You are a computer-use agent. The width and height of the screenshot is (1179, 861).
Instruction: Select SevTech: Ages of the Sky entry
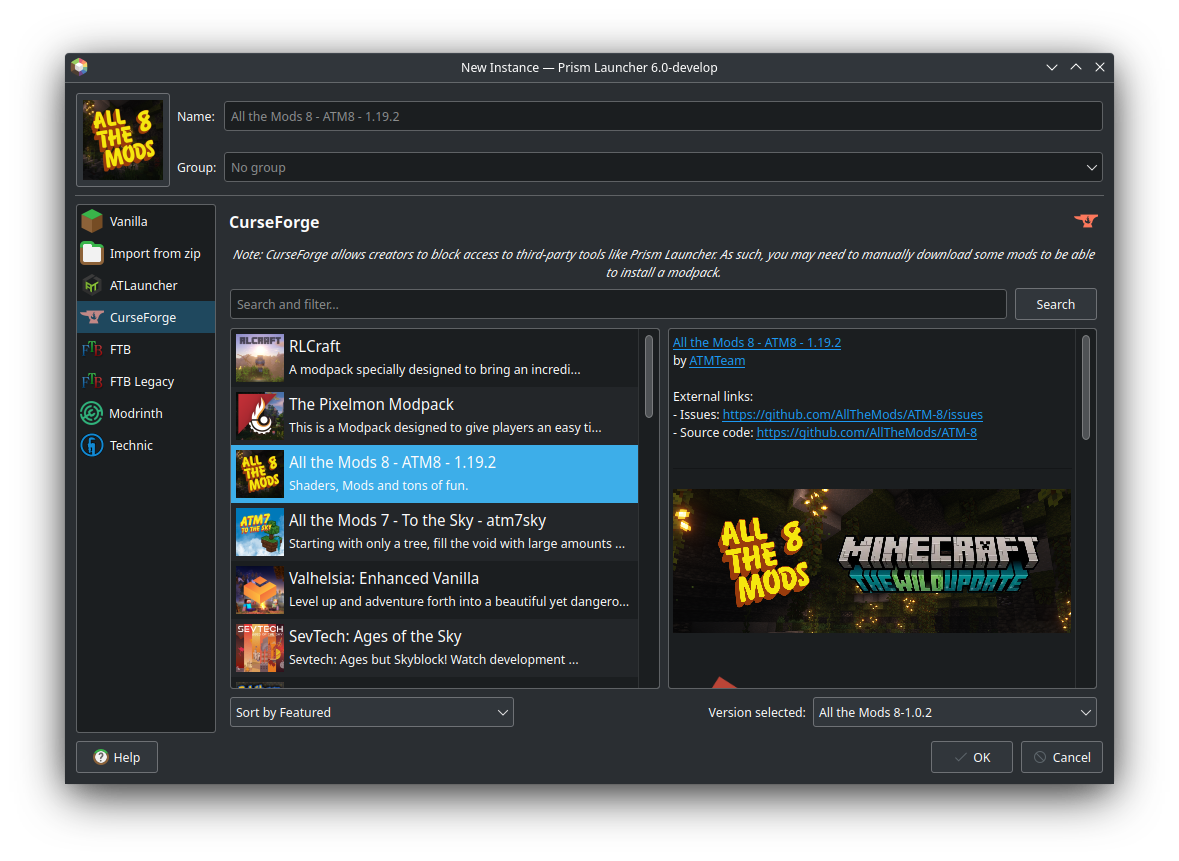[434, 647]
